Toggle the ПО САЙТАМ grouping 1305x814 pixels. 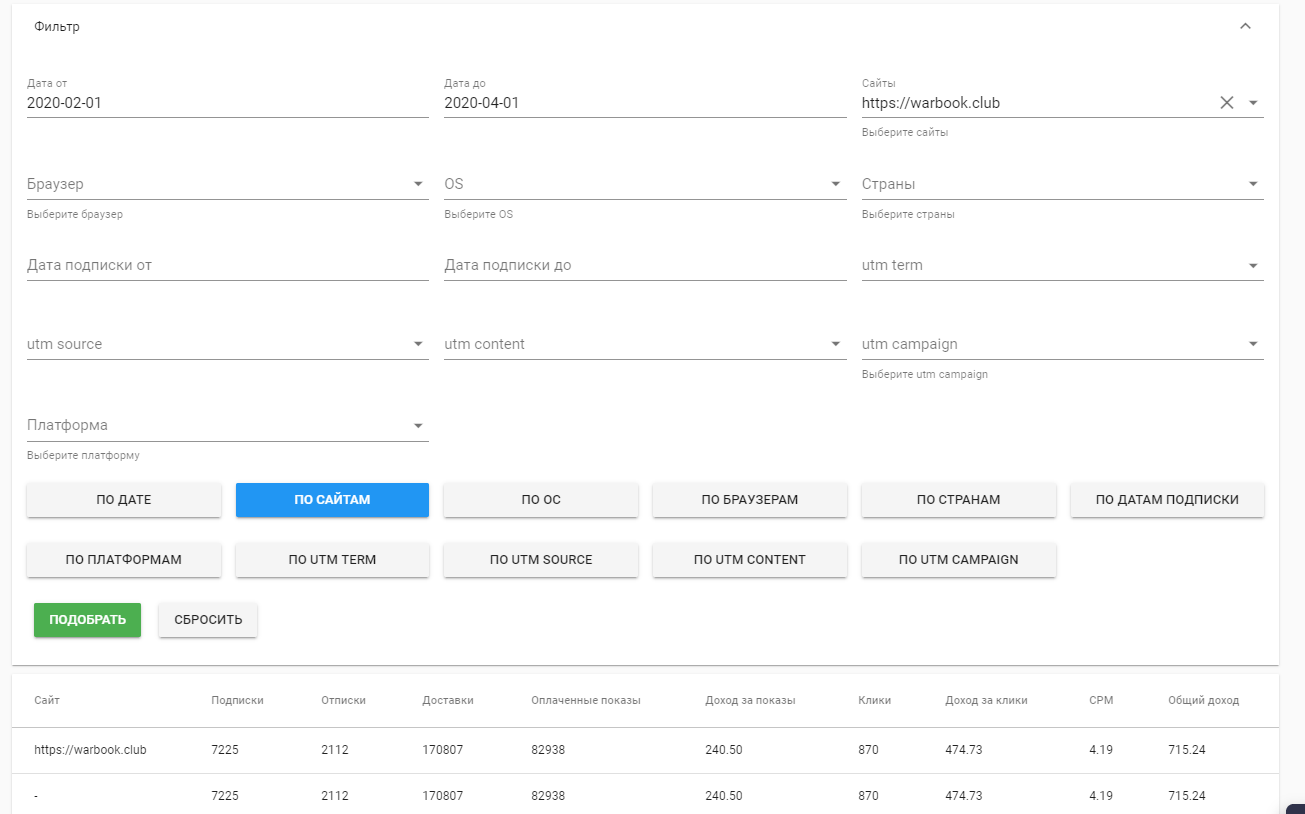(x=332, y=500)
